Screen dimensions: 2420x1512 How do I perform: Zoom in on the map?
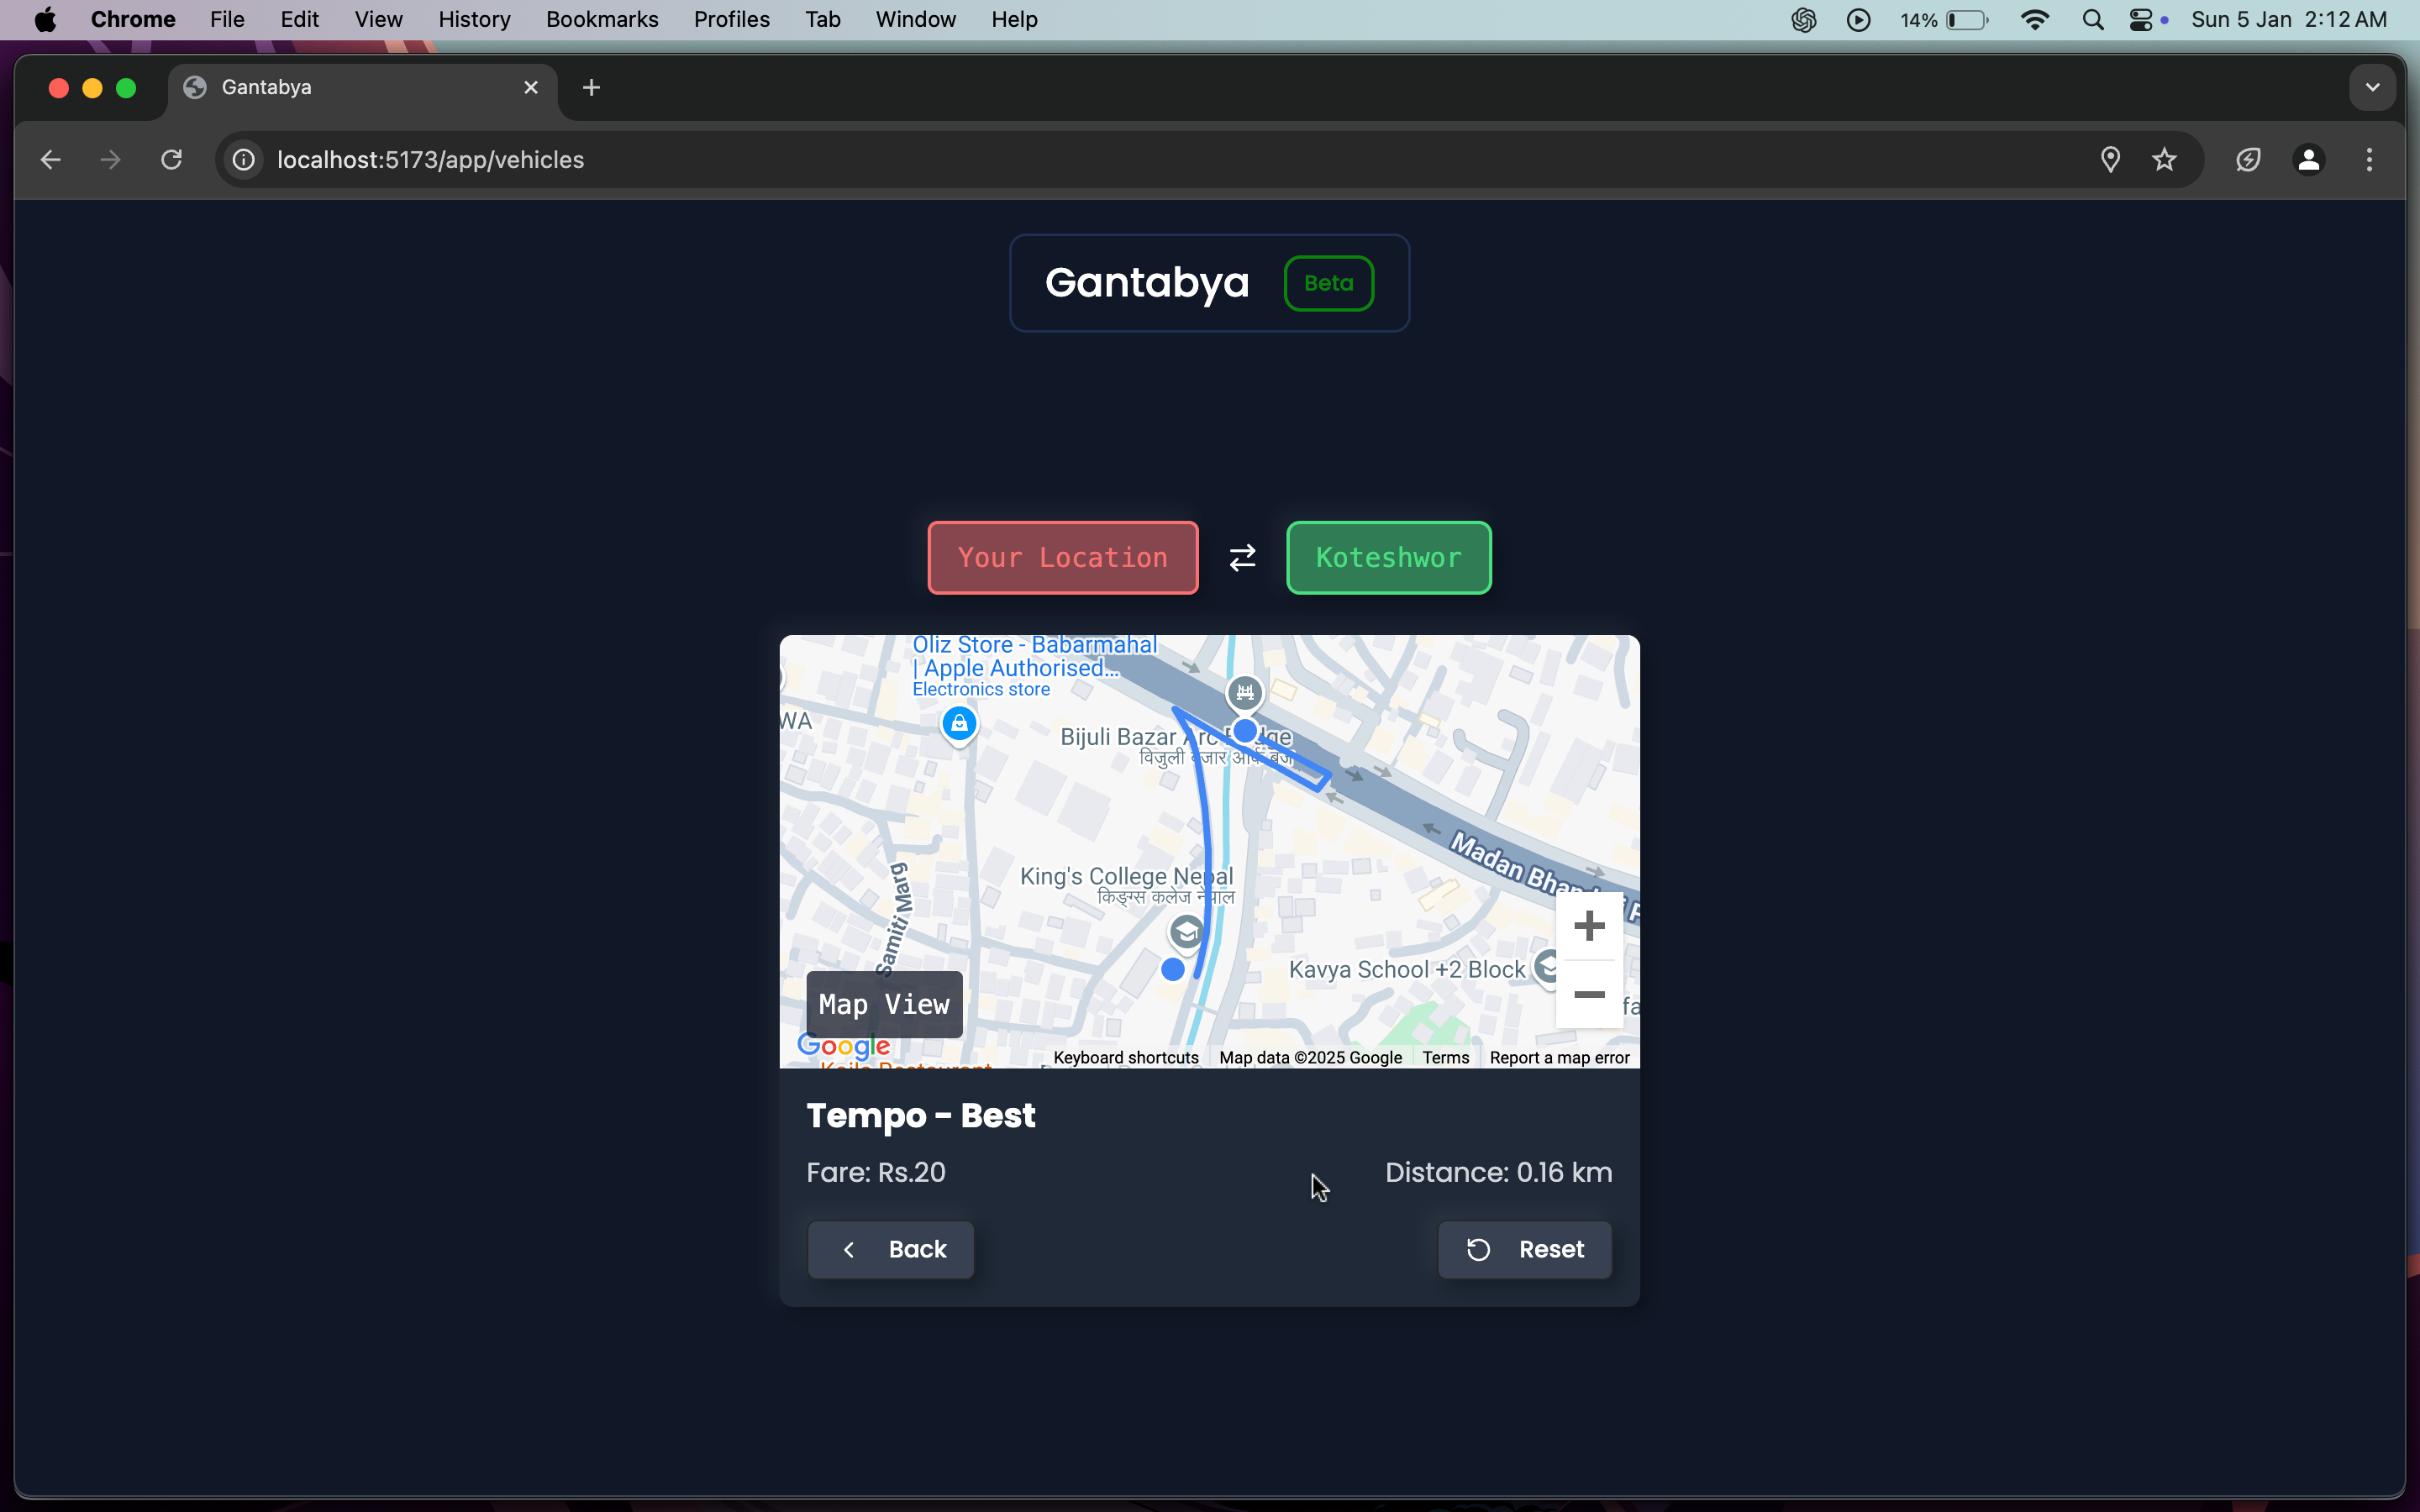[x=1588, y=926]
